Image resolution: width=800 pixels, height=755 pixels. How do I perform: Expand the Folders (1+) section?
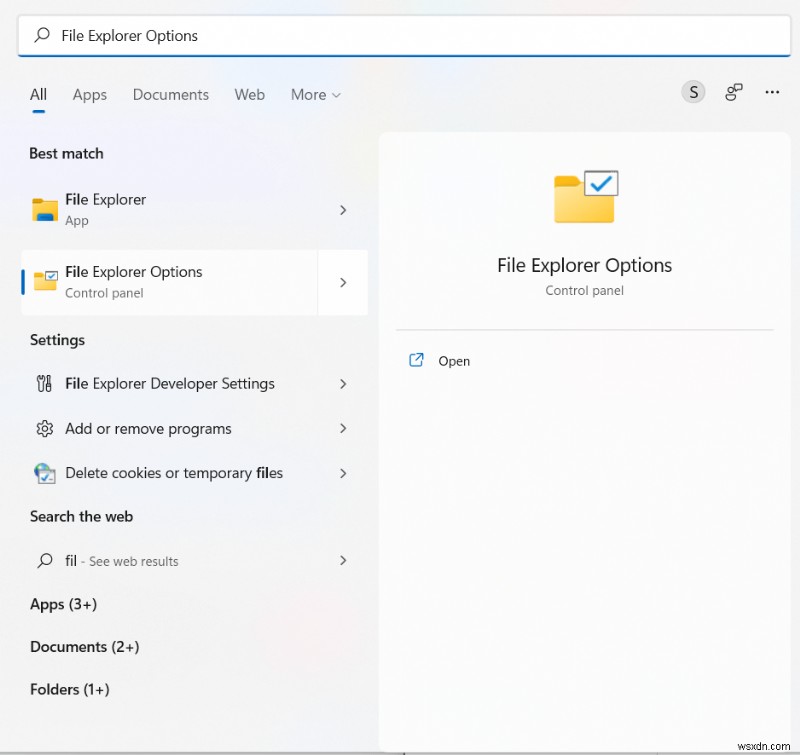(70, 689)
